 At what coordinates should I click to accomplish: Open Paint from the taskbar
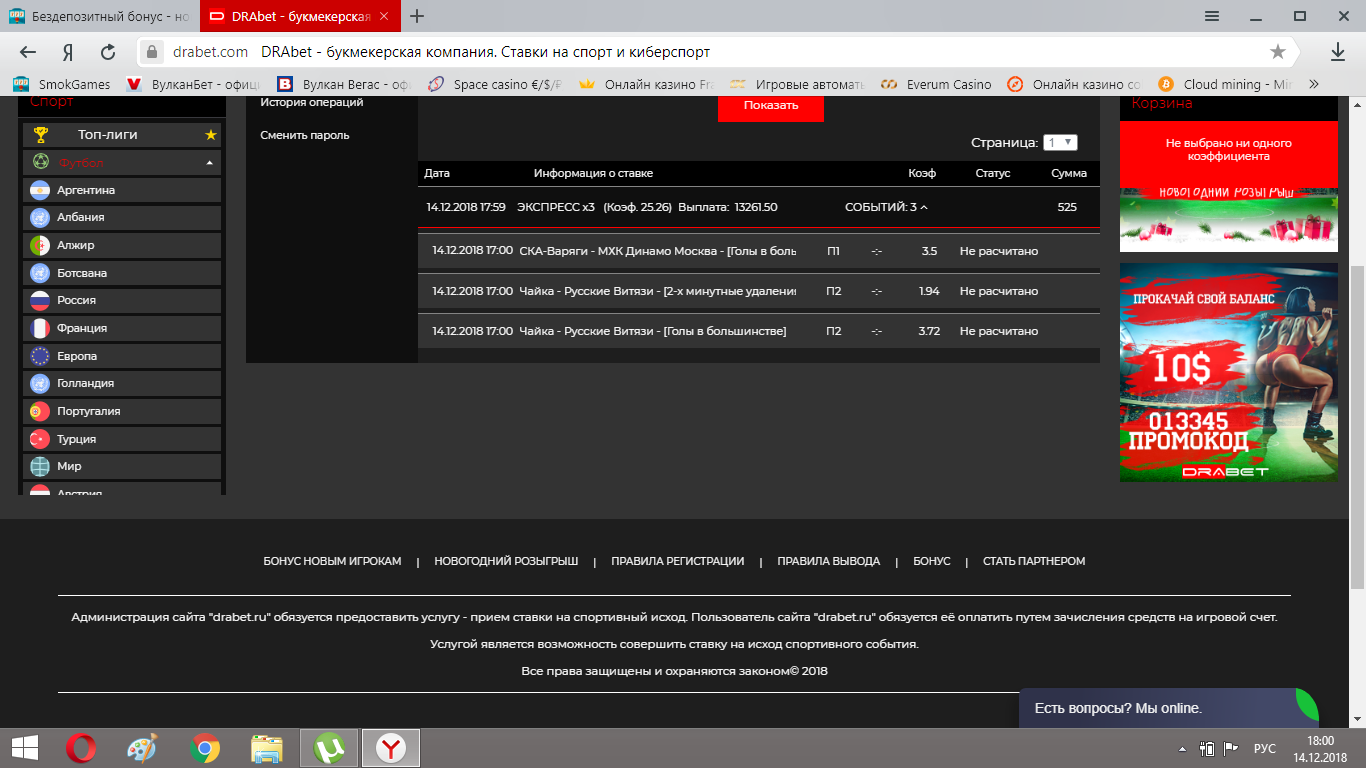(143, 748)
